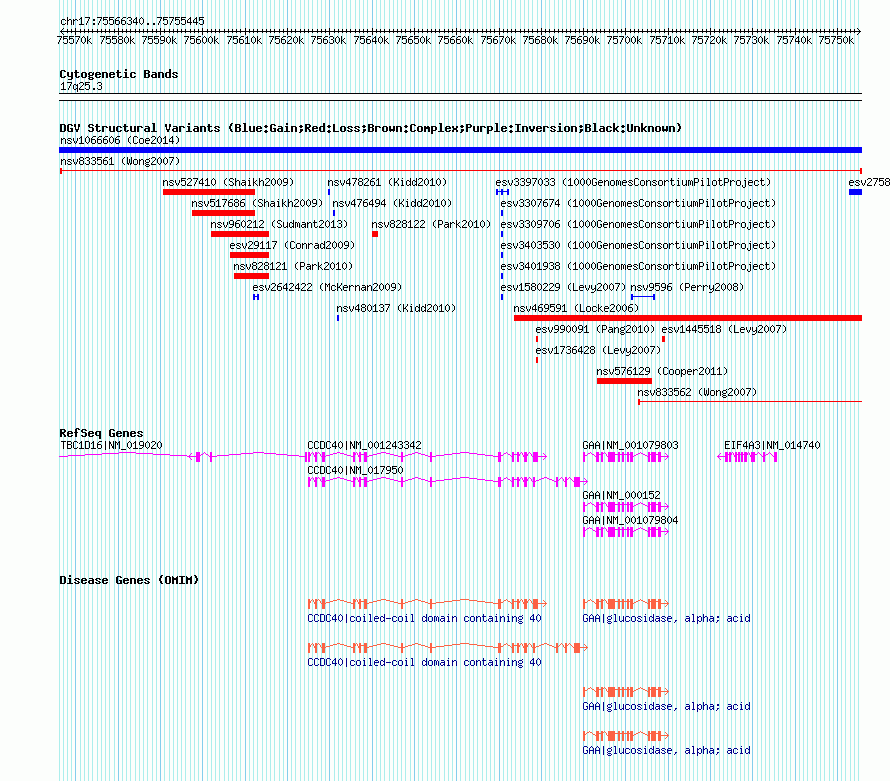Click esv1580229 (Levy2007) label
Screen dimensions: 890x781
tap(563, 287)
